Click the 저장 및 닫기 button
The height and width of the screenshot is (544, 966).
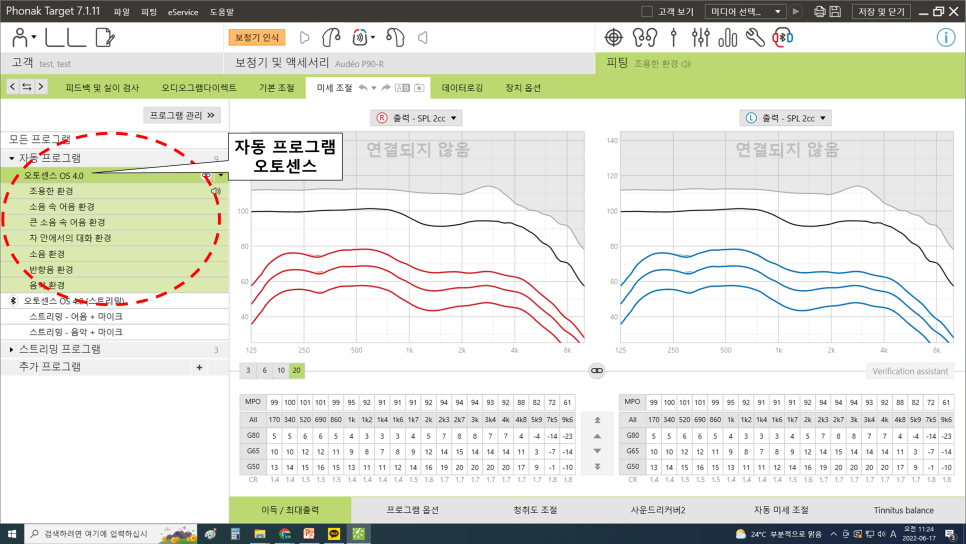coord(881,11)
